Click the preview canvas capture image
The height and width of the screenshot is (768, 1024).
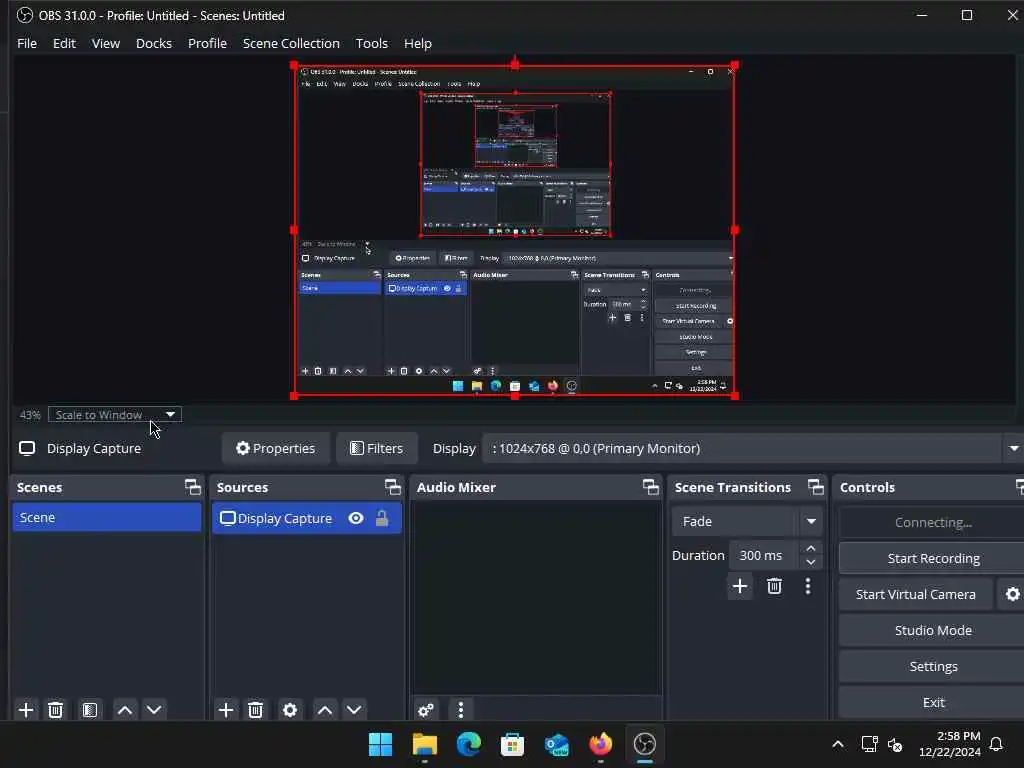pyautogui.click(x=515, y=230)
